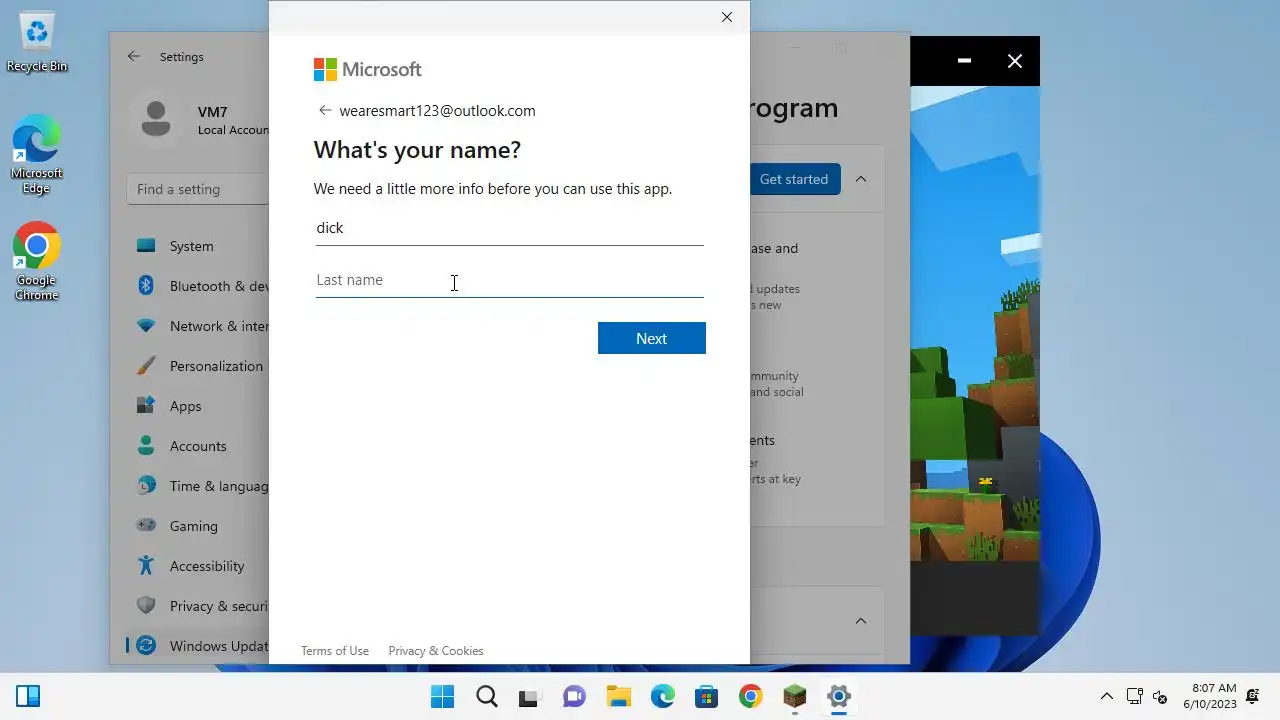Select the Windows Update icon in Settings
This screenshot has height=720, width=1280.
[x=146, y=646]
